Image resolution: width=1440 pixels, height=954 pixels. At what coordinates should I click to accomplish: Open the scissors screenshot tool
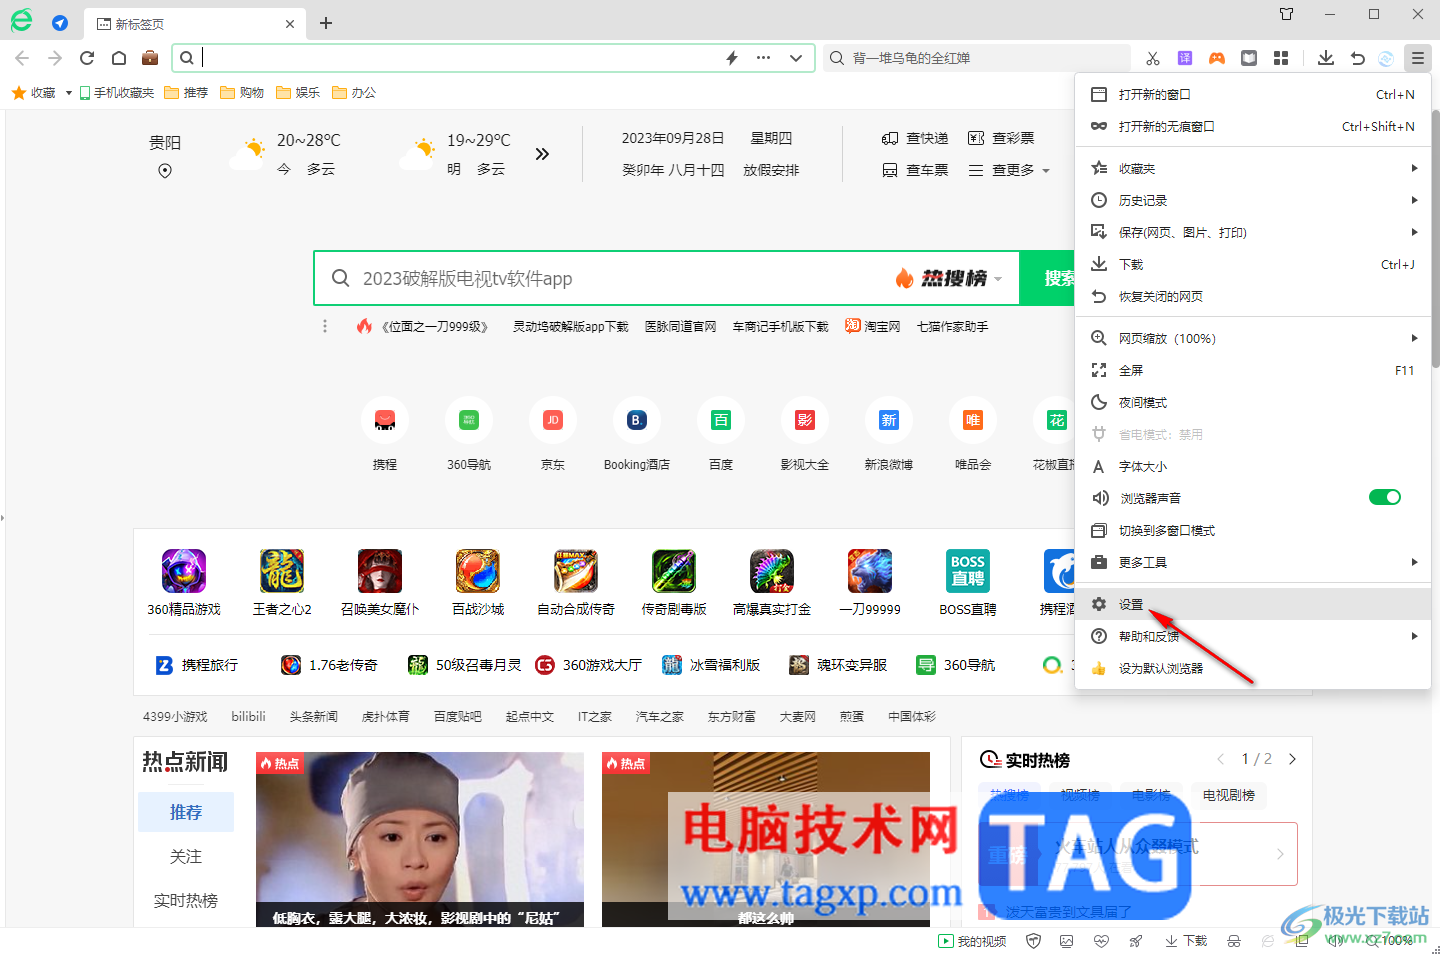(x=1153, y=58)
